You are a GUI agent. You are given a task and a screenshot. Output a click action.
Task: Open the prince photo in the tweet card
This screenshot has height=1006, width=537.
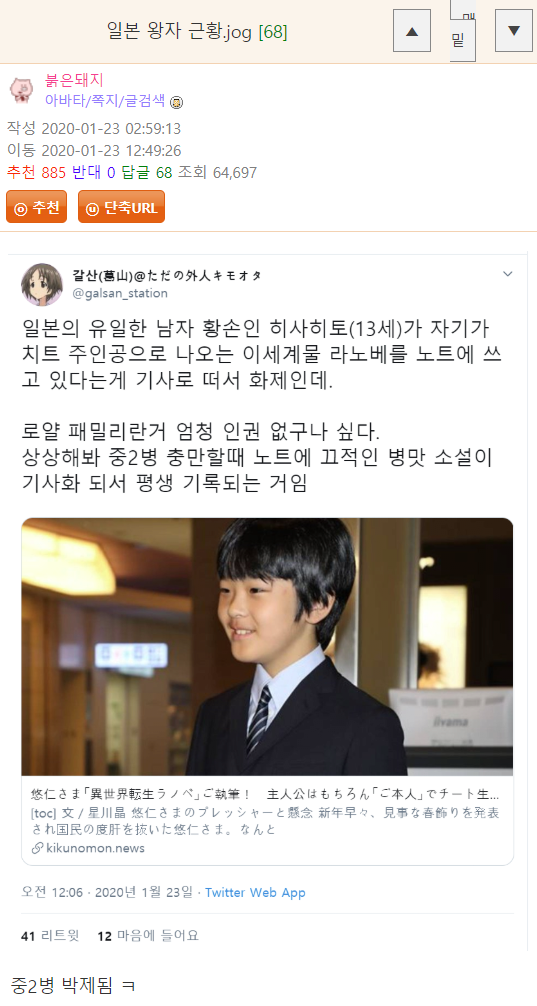point(268,647)
